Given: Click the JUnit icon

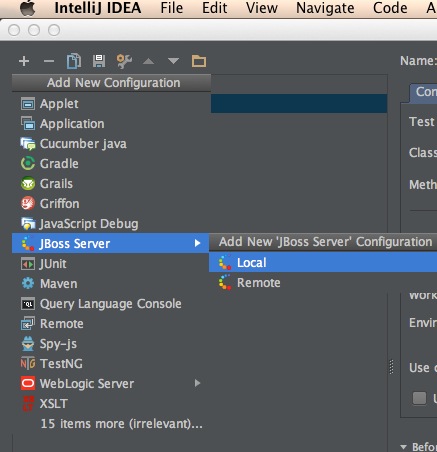Looking at the screenshot, I should pyautogui.click(x=28, y=264).
